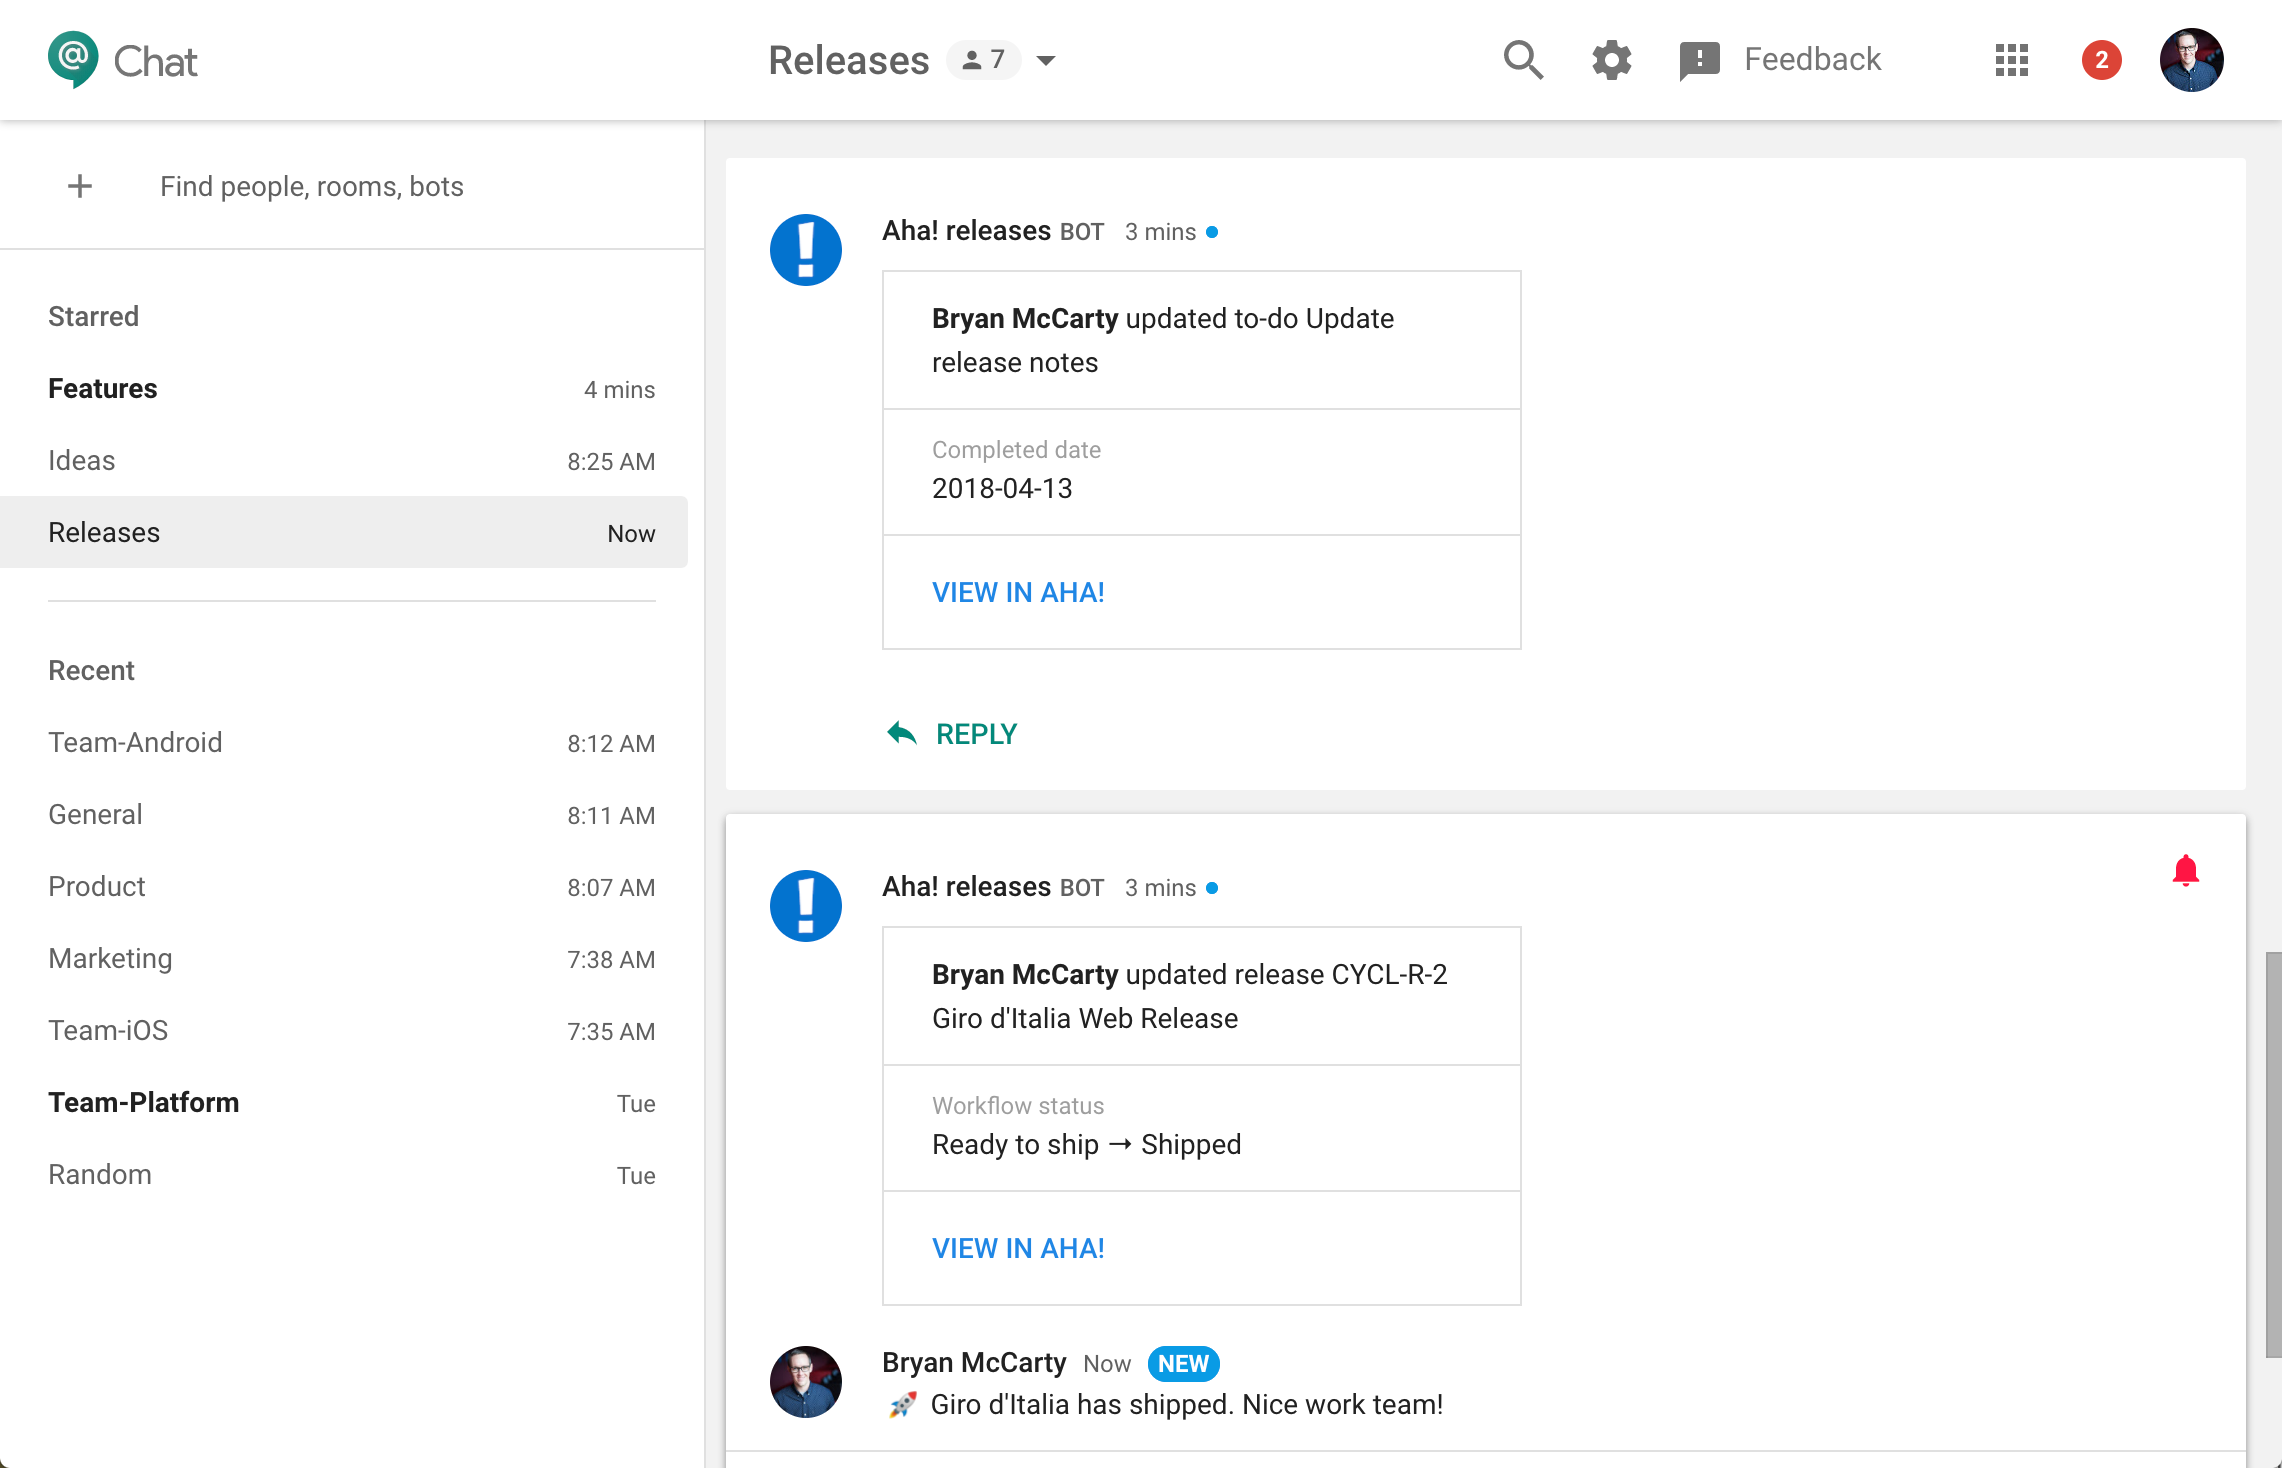The height and width of the screenshot is (1468, 2282).
Task: Switch to the Features room
Action: (102, 389)
